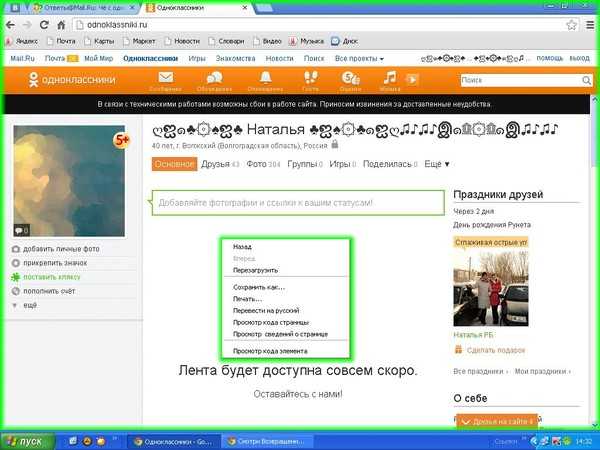Screen dimensions: 600x450
Task: Open Мой Мир in the Mail.Ru bar
Action: pos(98,59)
